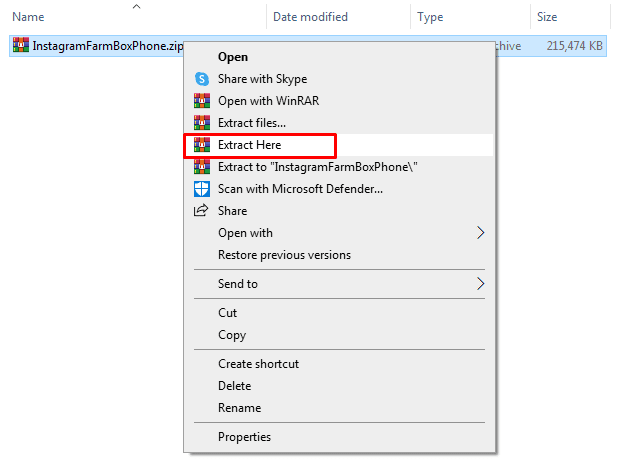This screenshot has height=472, width=628.
Task: Select Delete from the context menu
Action: point(236,386)
